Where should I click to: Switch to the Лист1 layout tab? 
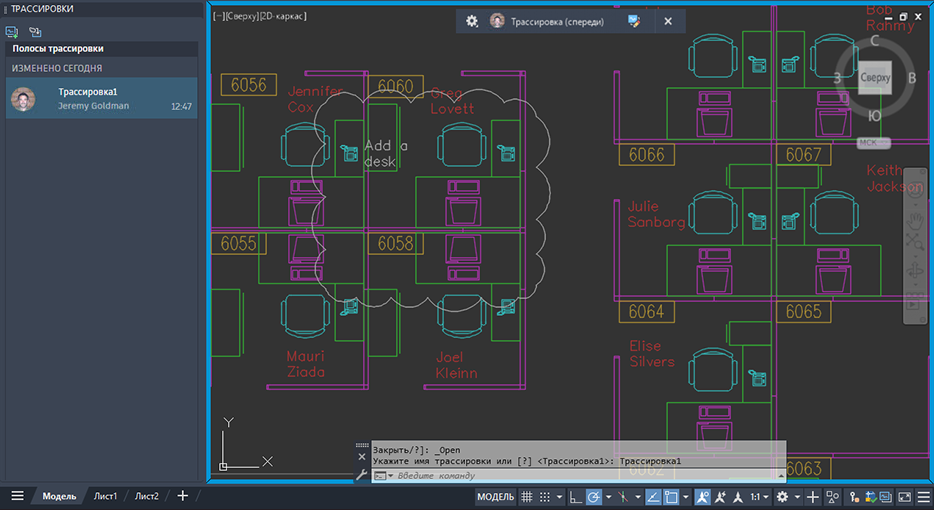click(x=106, y=497)
